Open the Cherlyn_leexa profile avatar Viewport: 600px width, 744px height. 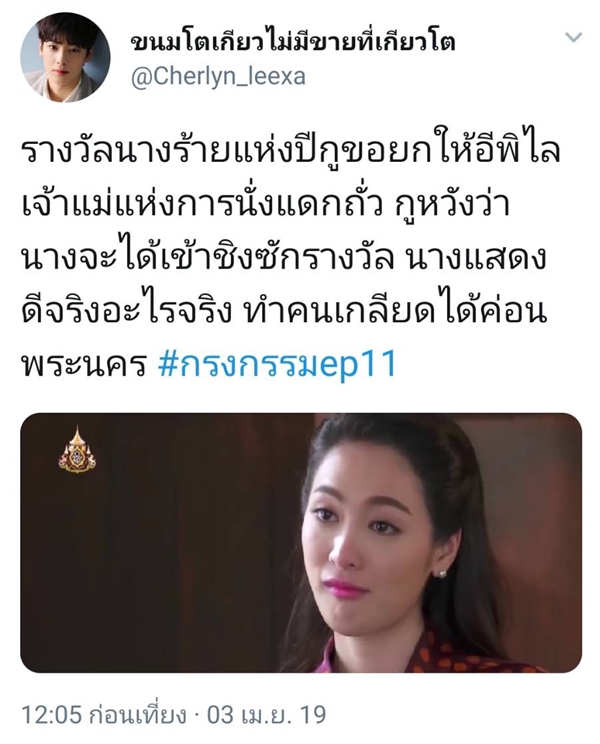pos(65,57)
